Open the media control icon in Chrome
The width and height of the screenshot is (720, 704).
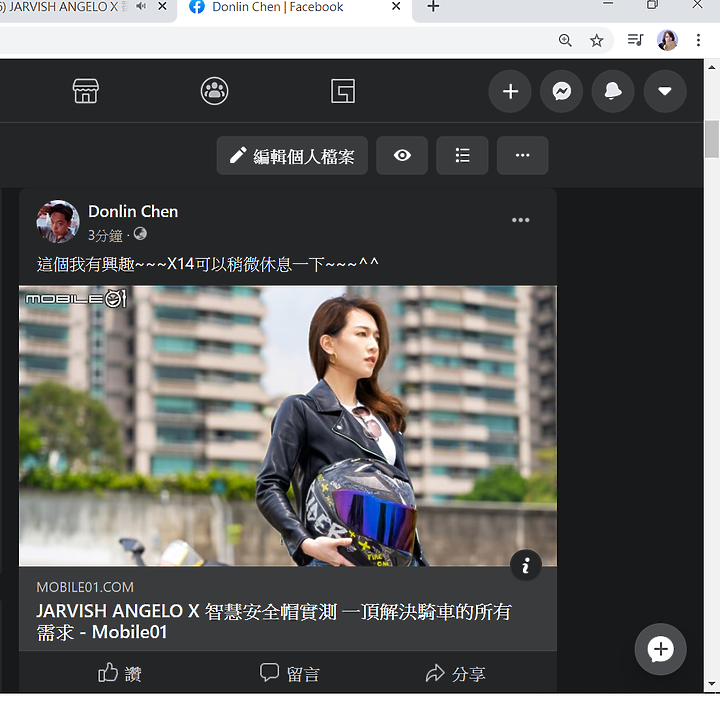pos(636,40)
